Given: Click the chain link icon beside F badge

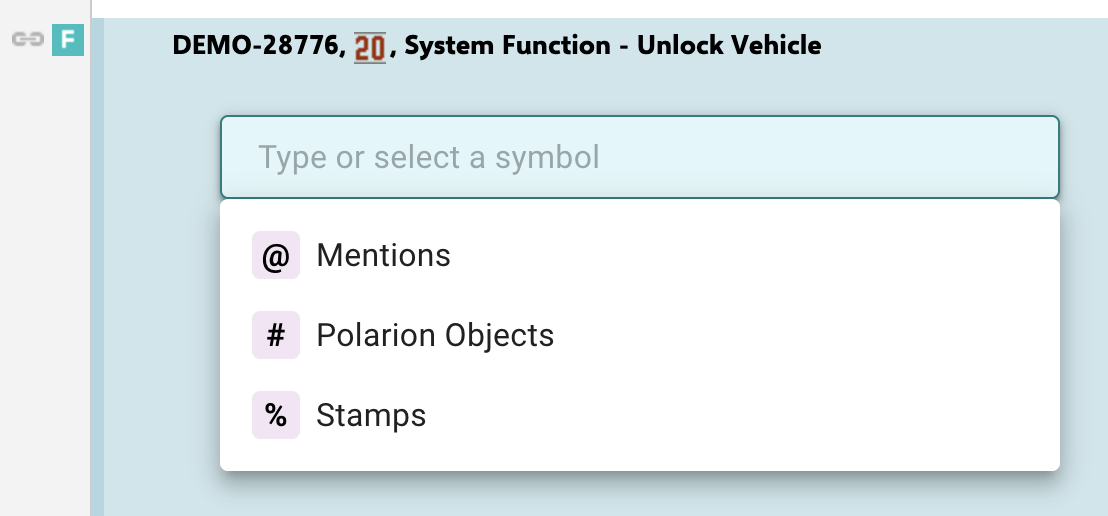Looking at the screenshot, I should coord(28,39).
